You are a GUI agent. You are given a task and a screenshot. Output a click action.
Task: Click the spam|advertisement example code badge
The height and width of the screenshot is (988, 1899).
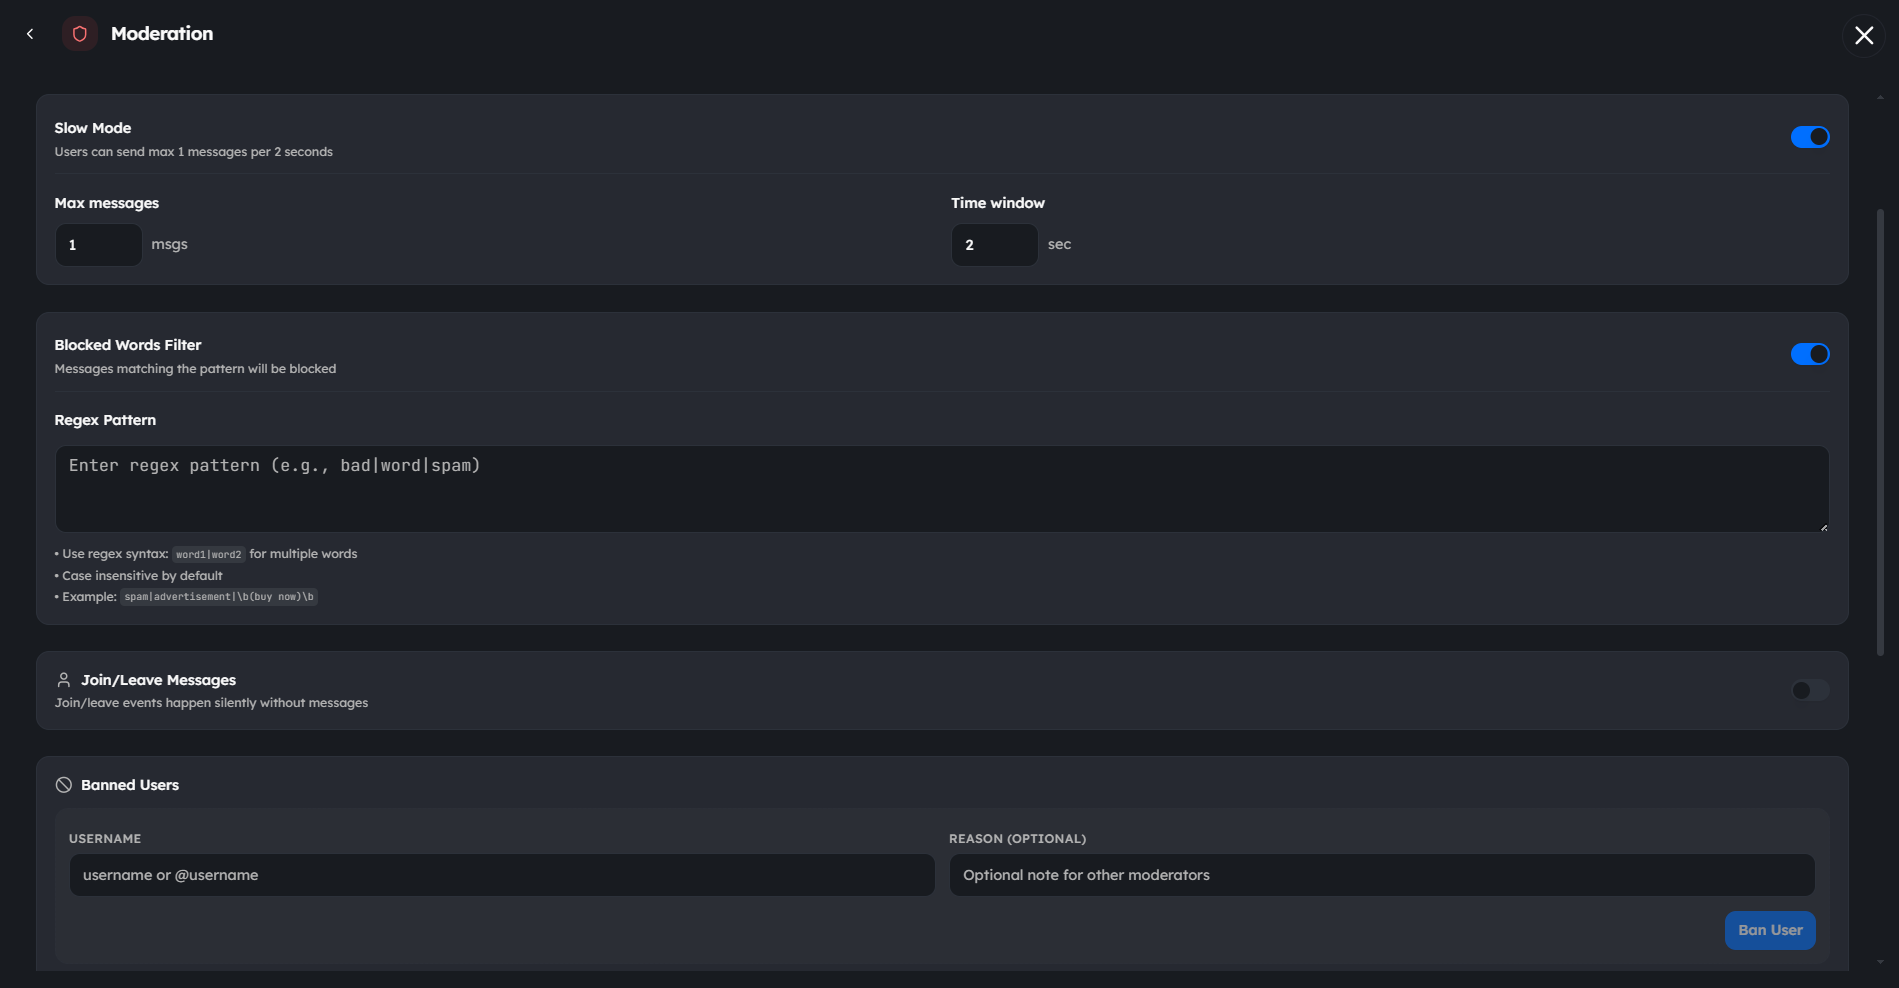(x=218, y=596)
